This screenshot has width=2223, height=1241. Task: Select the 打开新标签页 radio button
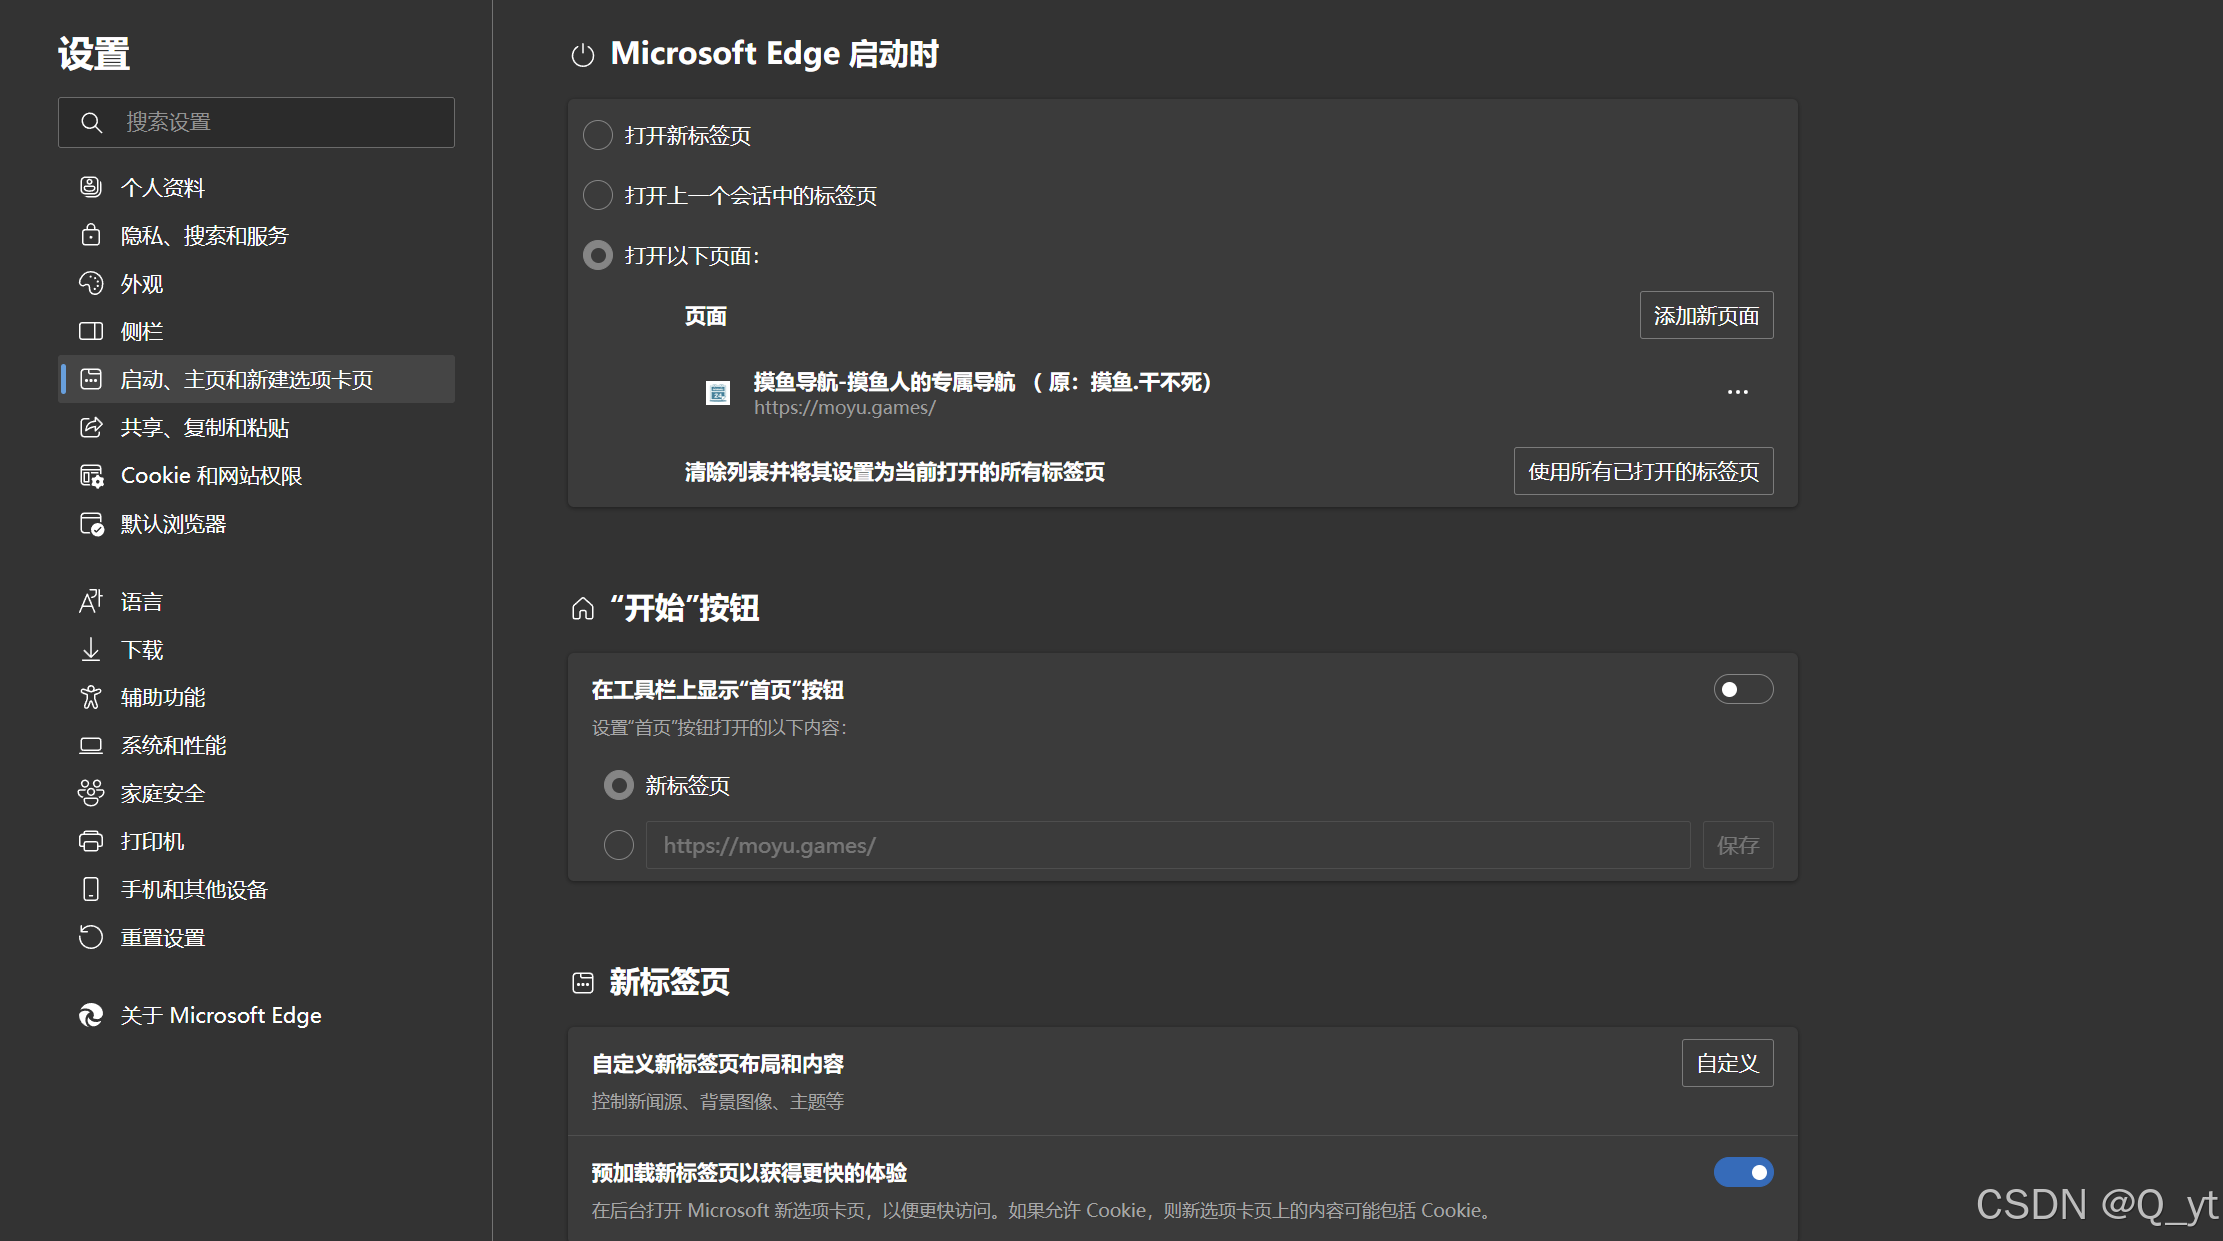coord(598,135)
